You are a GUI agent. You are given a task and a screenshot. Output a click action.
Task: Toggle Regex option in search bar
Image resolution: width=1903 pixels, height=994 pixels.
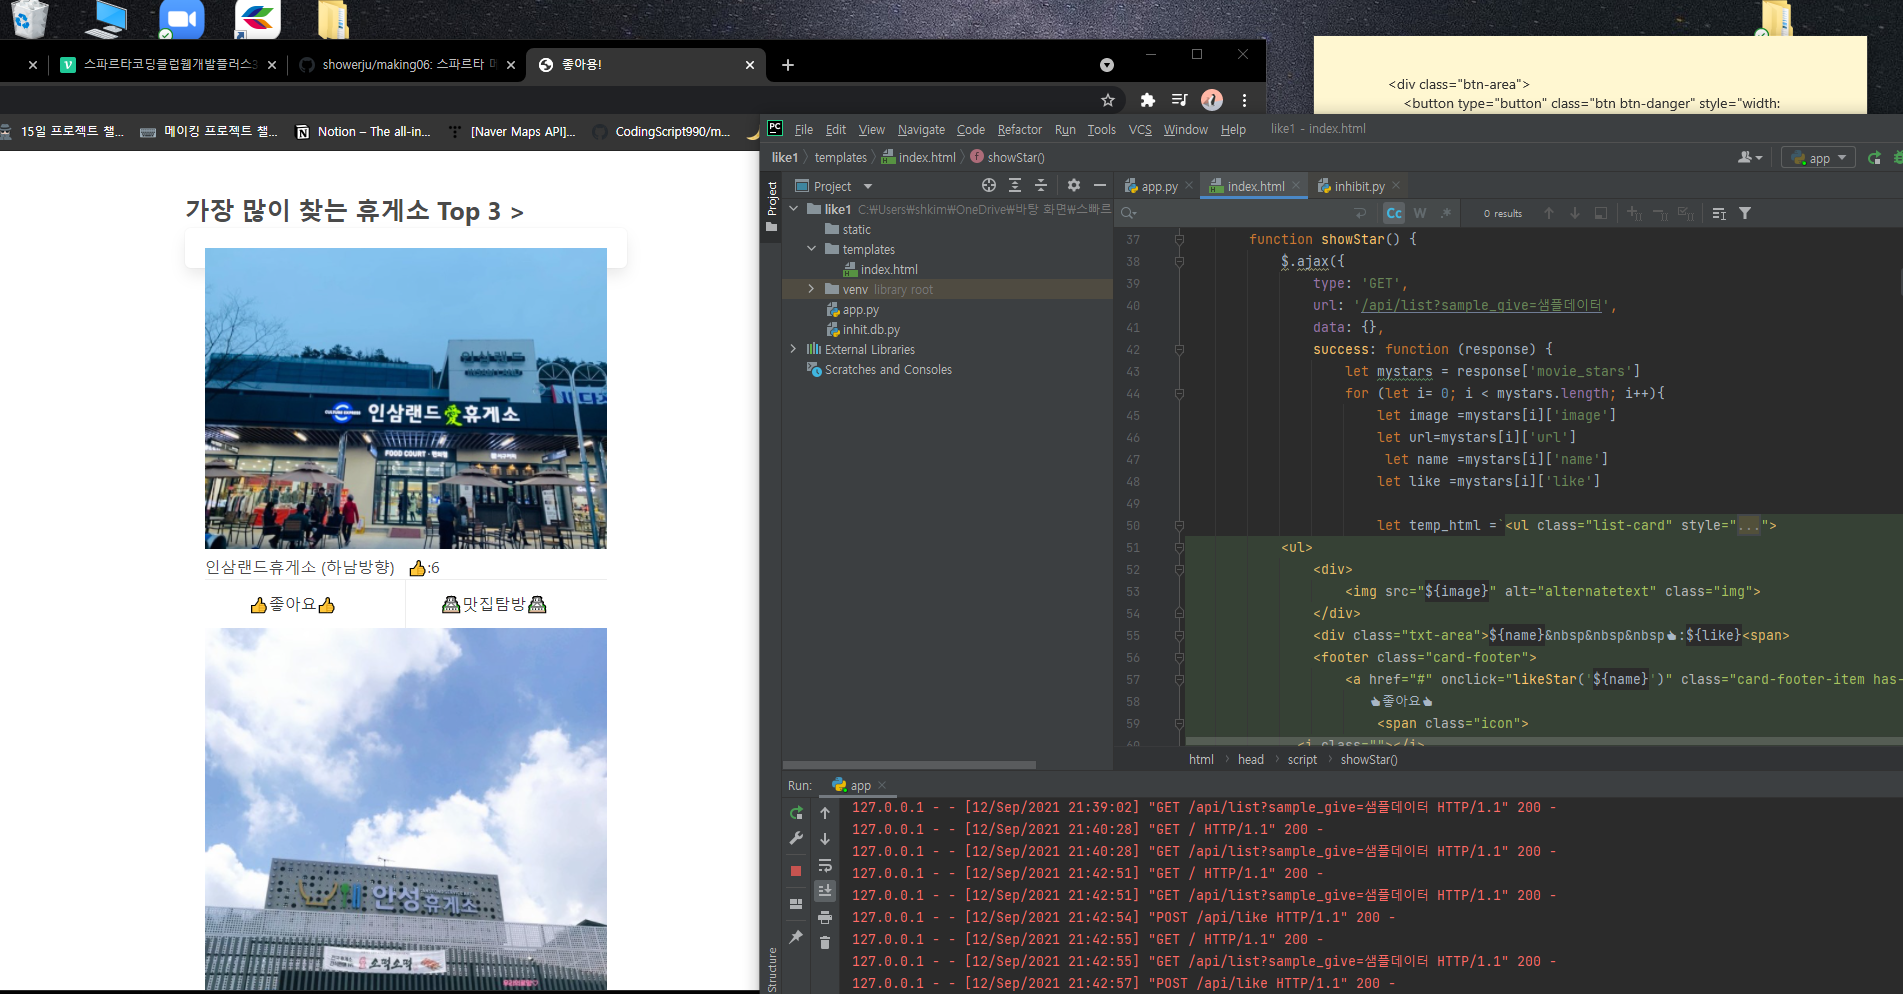pyautogui.click(x=1446, y=213)
